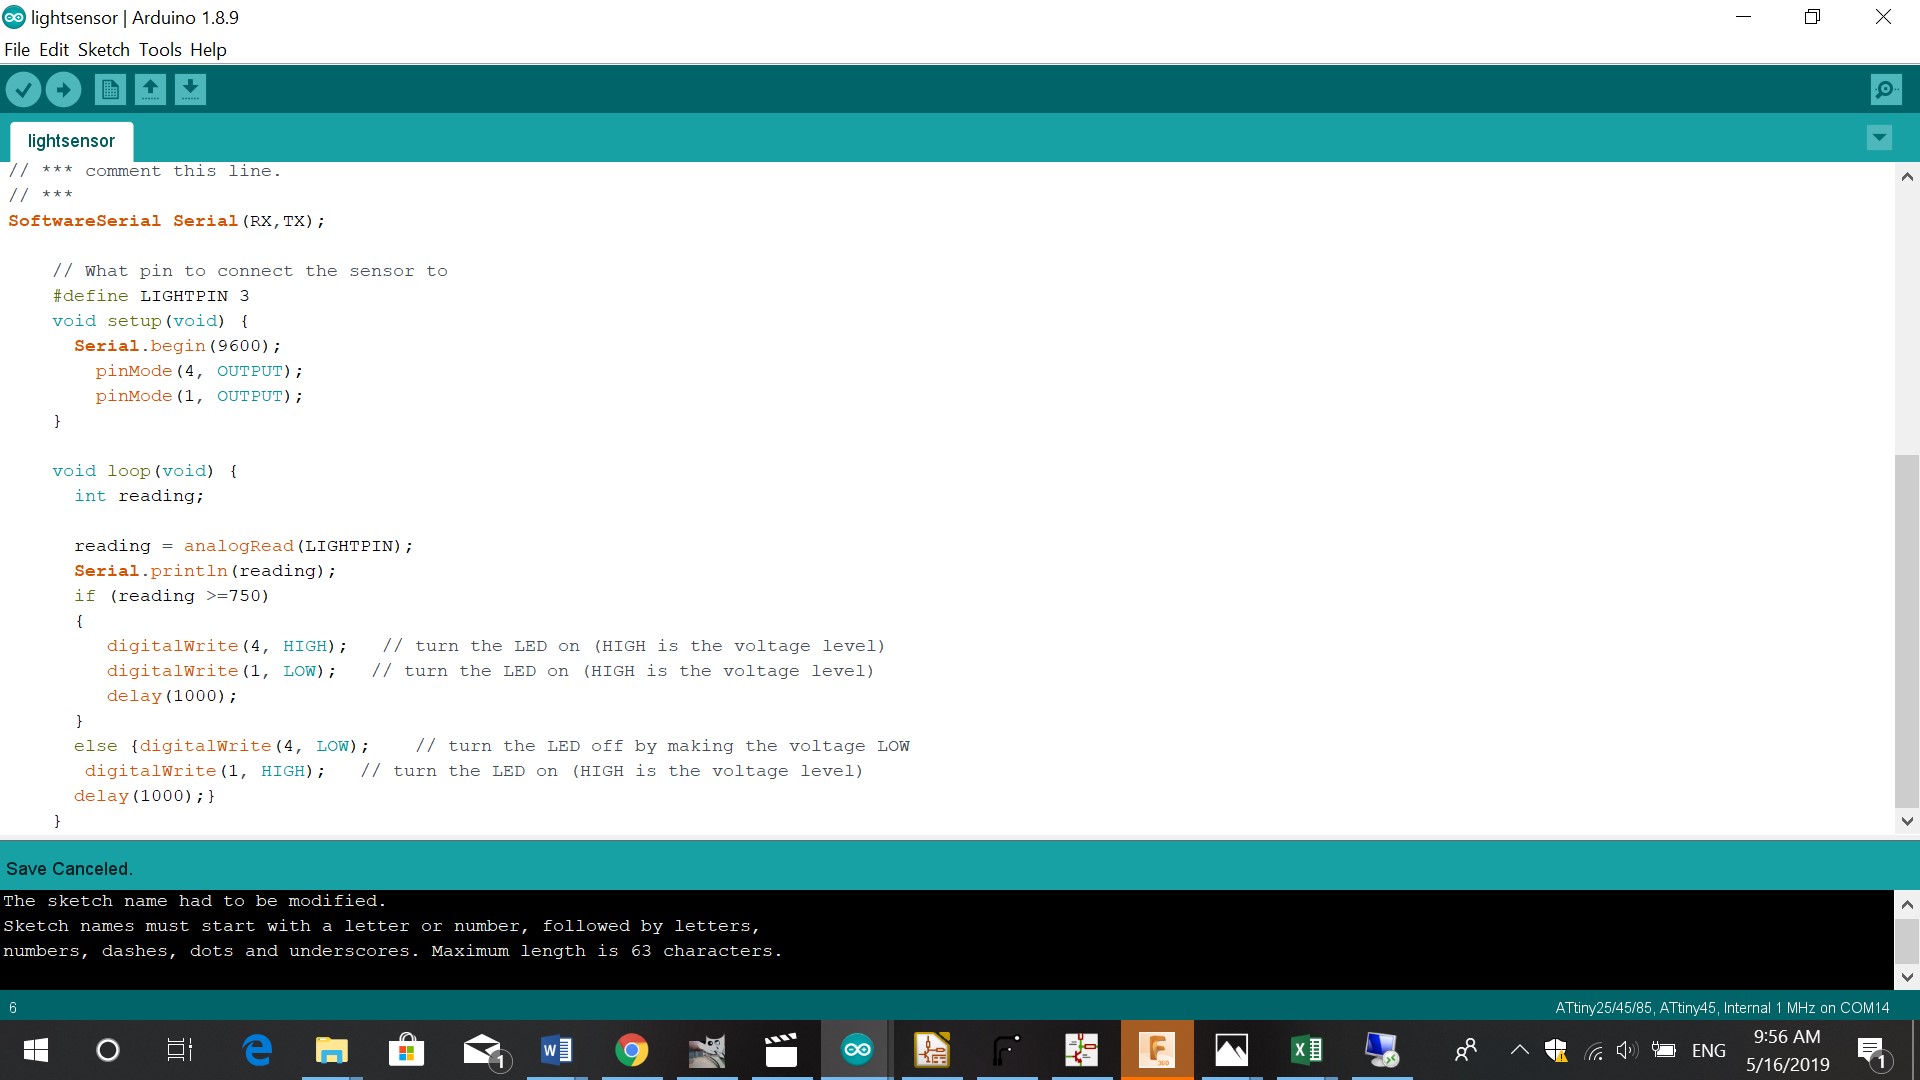Open the Sketch menu
Screen dimensions: 1920x1080
(x=103, y=50)
